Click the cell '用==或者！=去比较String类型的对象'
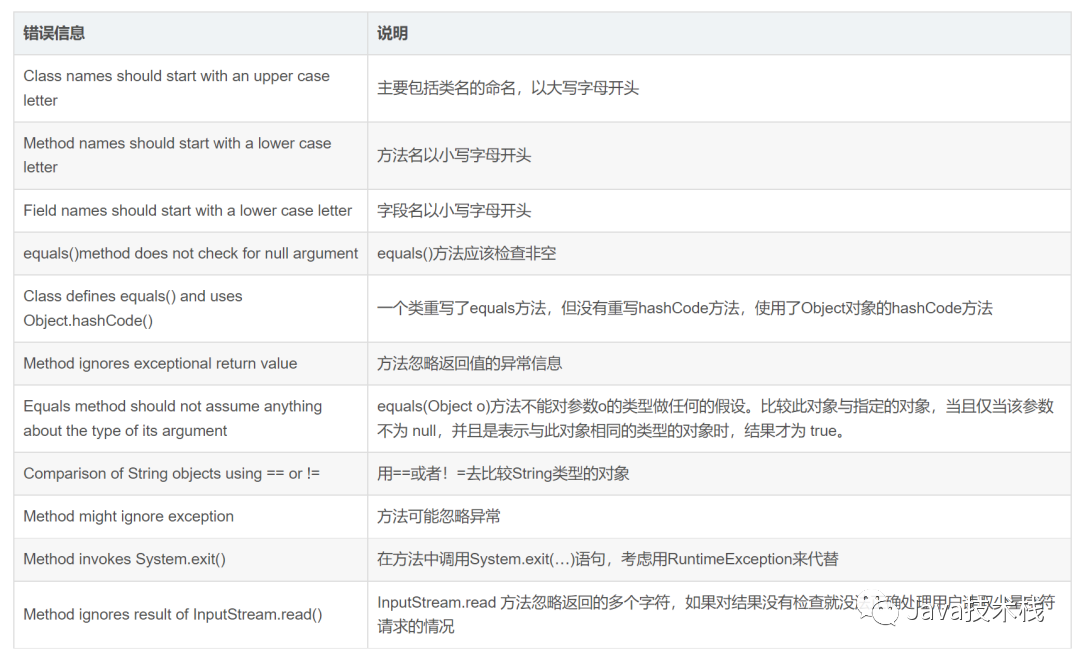This screenshot has height=658, width=1080. (719, 473)
